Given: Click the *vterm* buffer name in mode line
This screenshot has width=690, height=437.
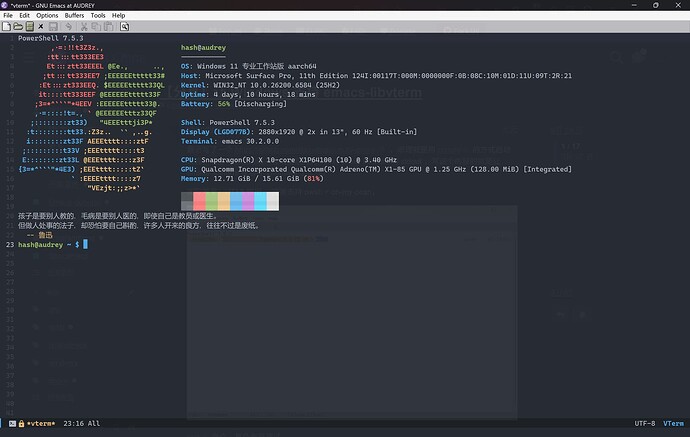Looking at the screenshot, I should click(x=41, y=424).
